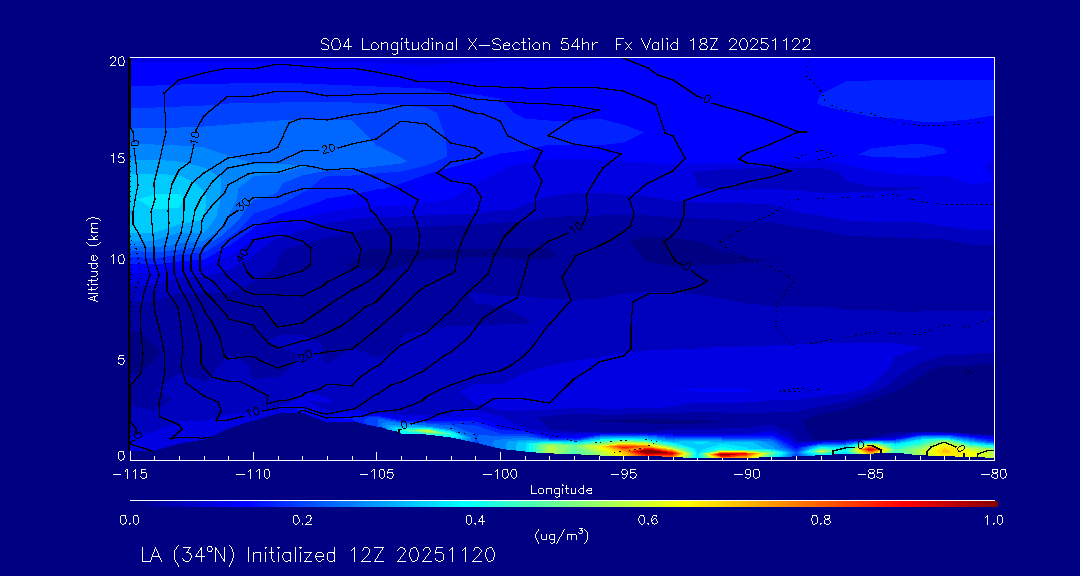Click the "20" contour label near 5 km altitude

coord(307,356)
